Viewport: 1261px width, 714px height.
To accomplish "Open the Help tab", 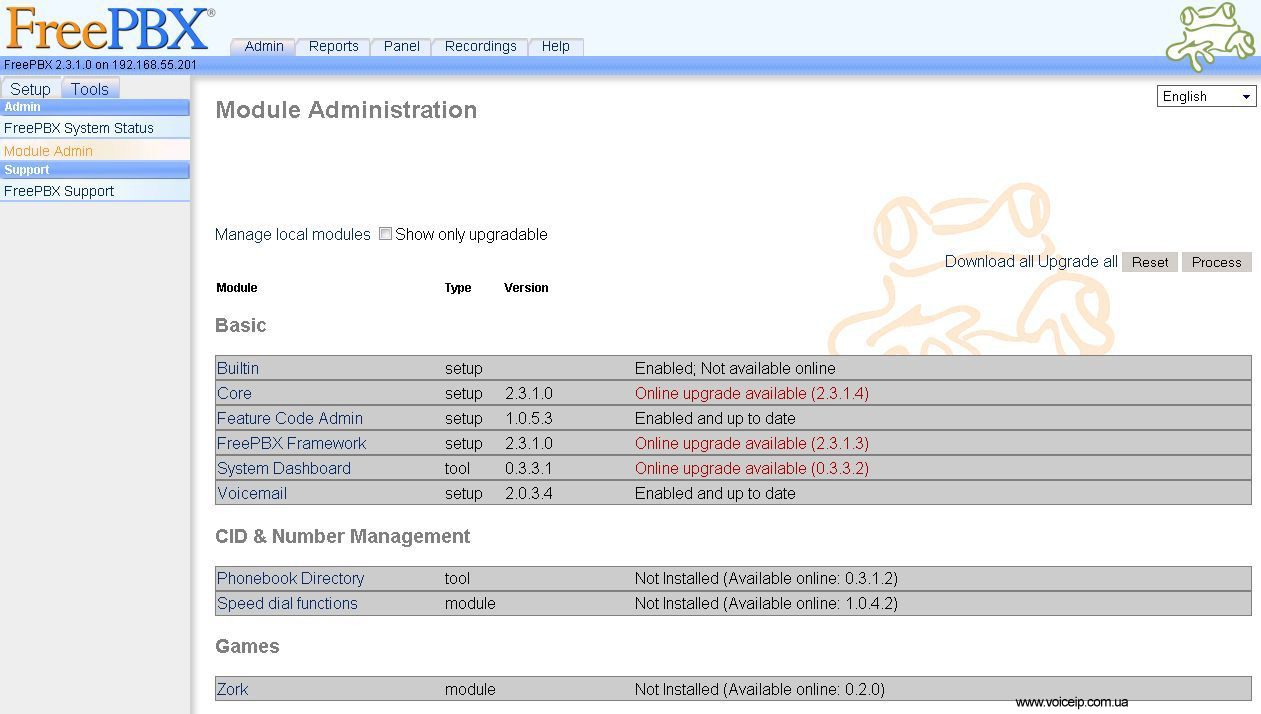I will 556,46.
